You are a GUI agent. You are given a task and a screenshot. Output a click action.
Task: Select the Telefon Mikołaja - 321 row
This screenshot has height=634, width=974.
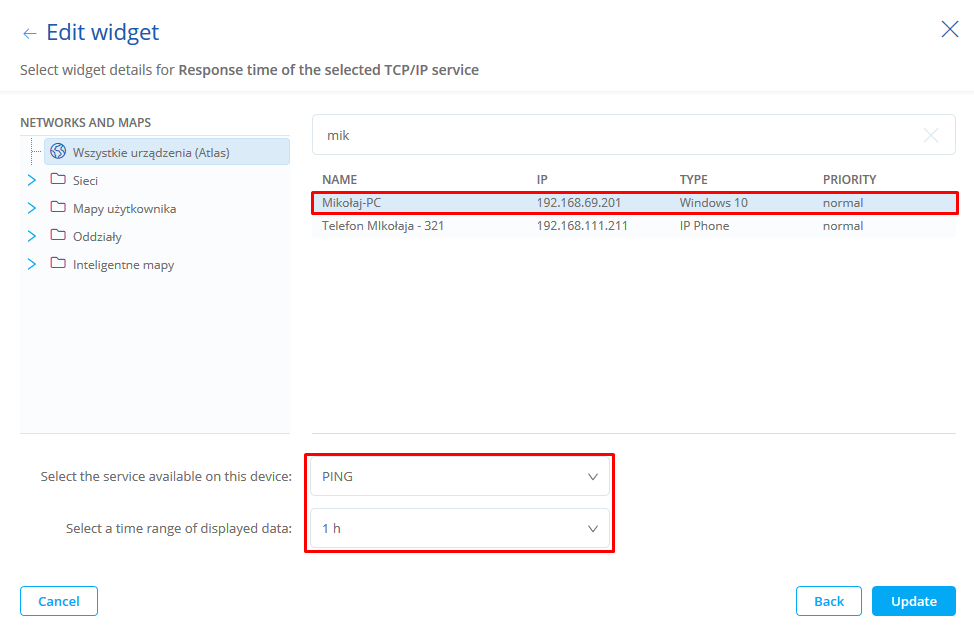634,226
